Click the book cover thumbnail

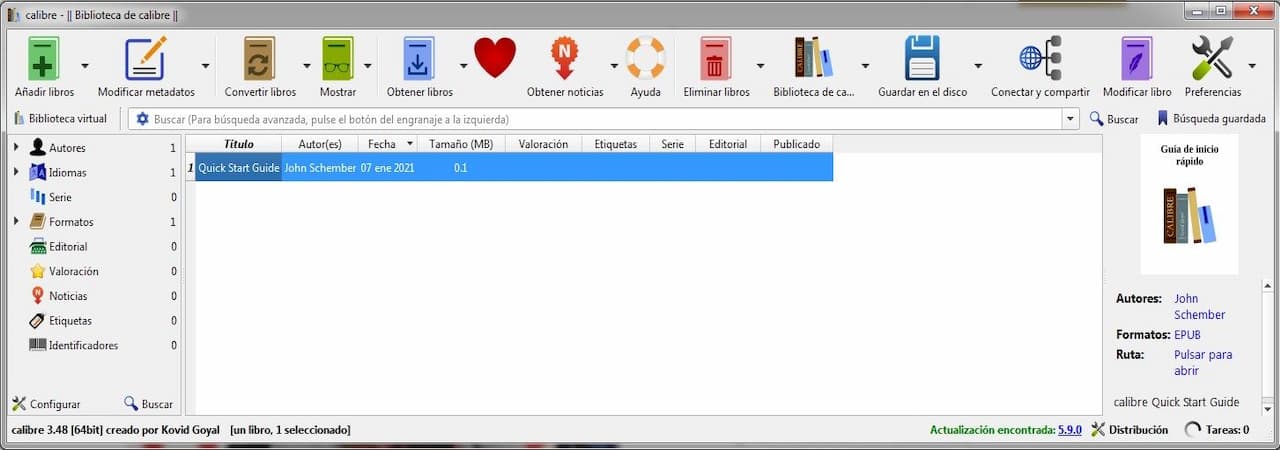[x=1189, y=205]
